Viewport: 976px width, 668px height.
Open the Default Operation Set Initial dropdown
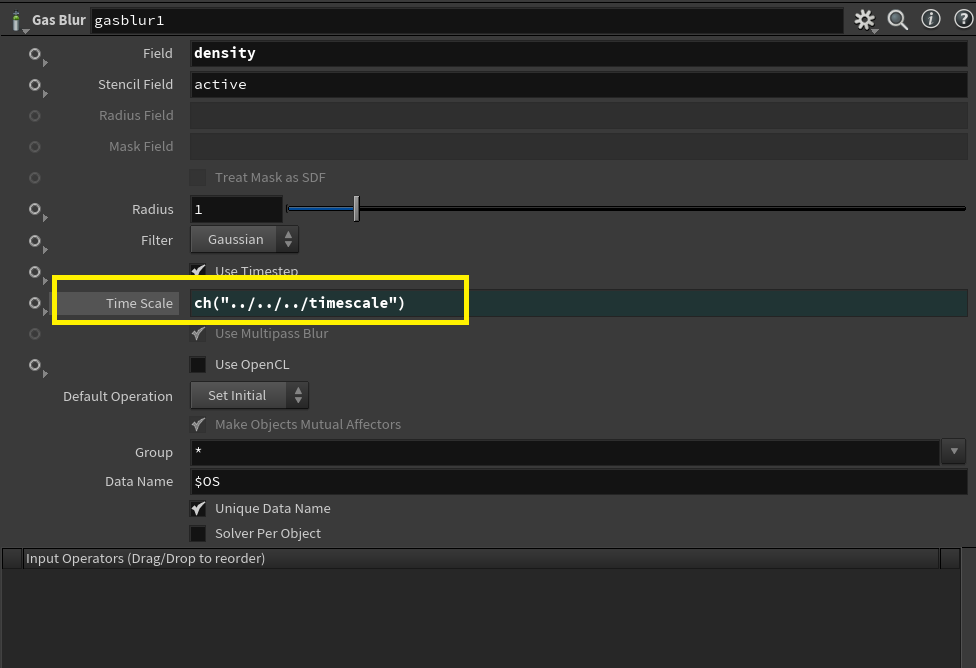coord(249,395)
